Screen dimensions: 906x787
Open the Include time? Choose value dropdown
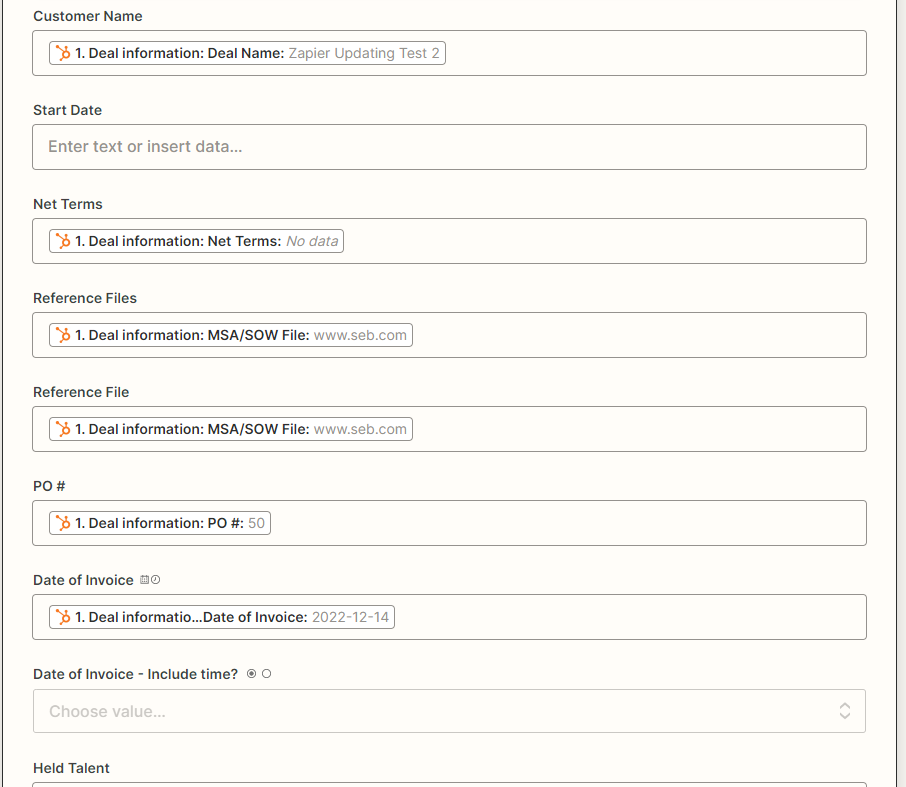coord(449,711)
